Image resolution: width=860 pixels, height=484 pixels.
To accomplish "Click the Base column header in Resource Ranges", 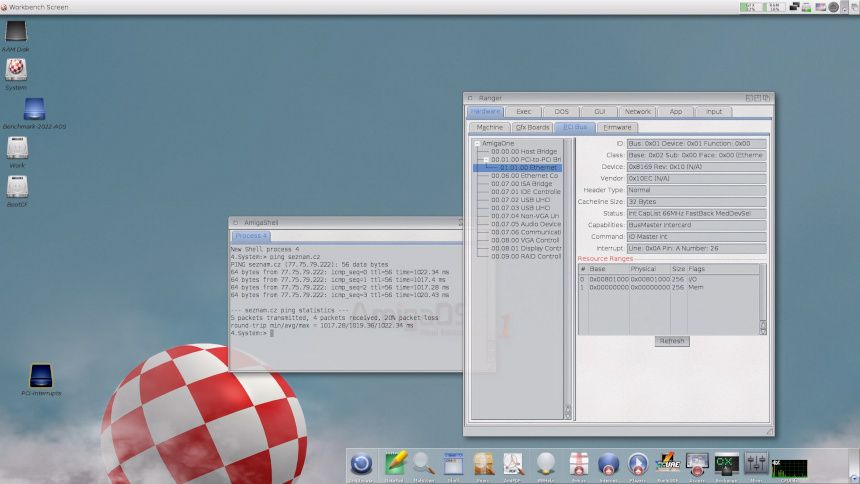I will pyautogui.click(x=608, y=269).
